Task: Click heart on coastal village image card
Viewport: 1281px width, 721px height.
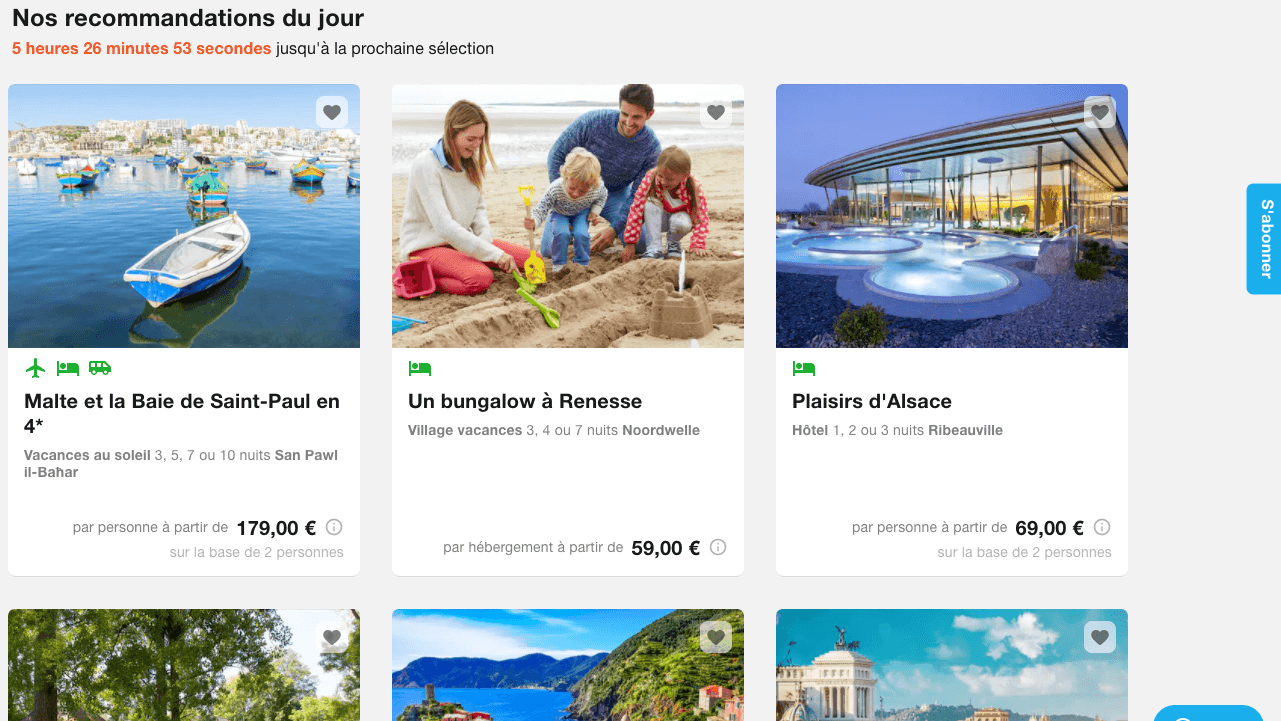Action: (x=716, y=637)
